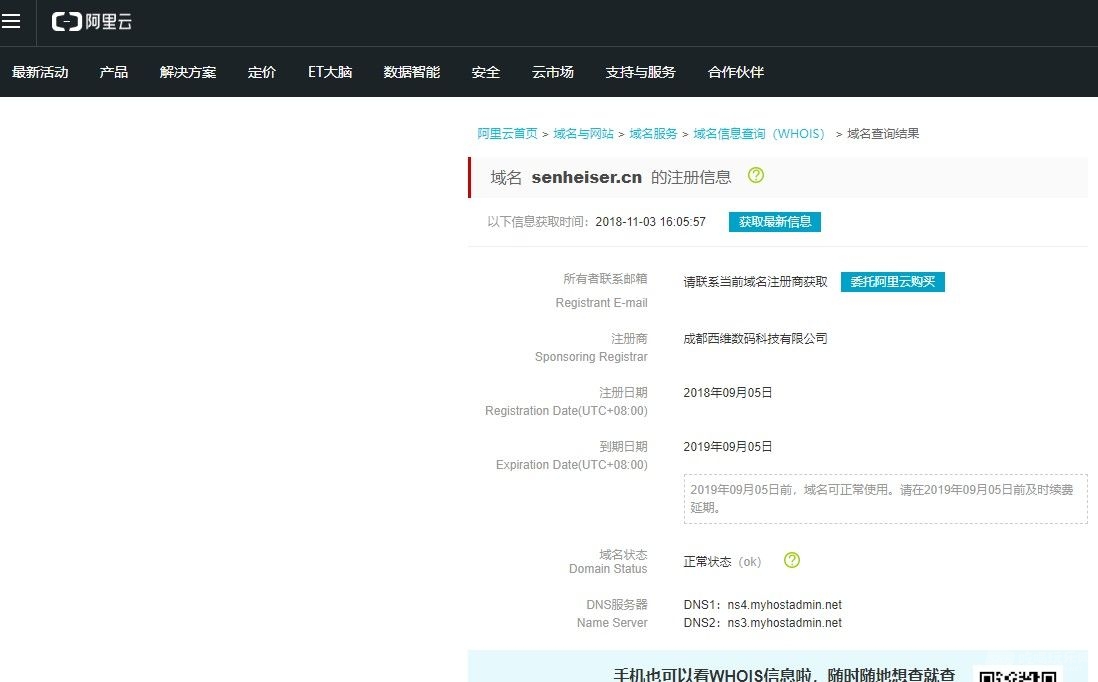The width and height of the screenshot is (1098, 682).
Task: Click the 域名查询结果 breadcrumb text
Action: point(882,134)
